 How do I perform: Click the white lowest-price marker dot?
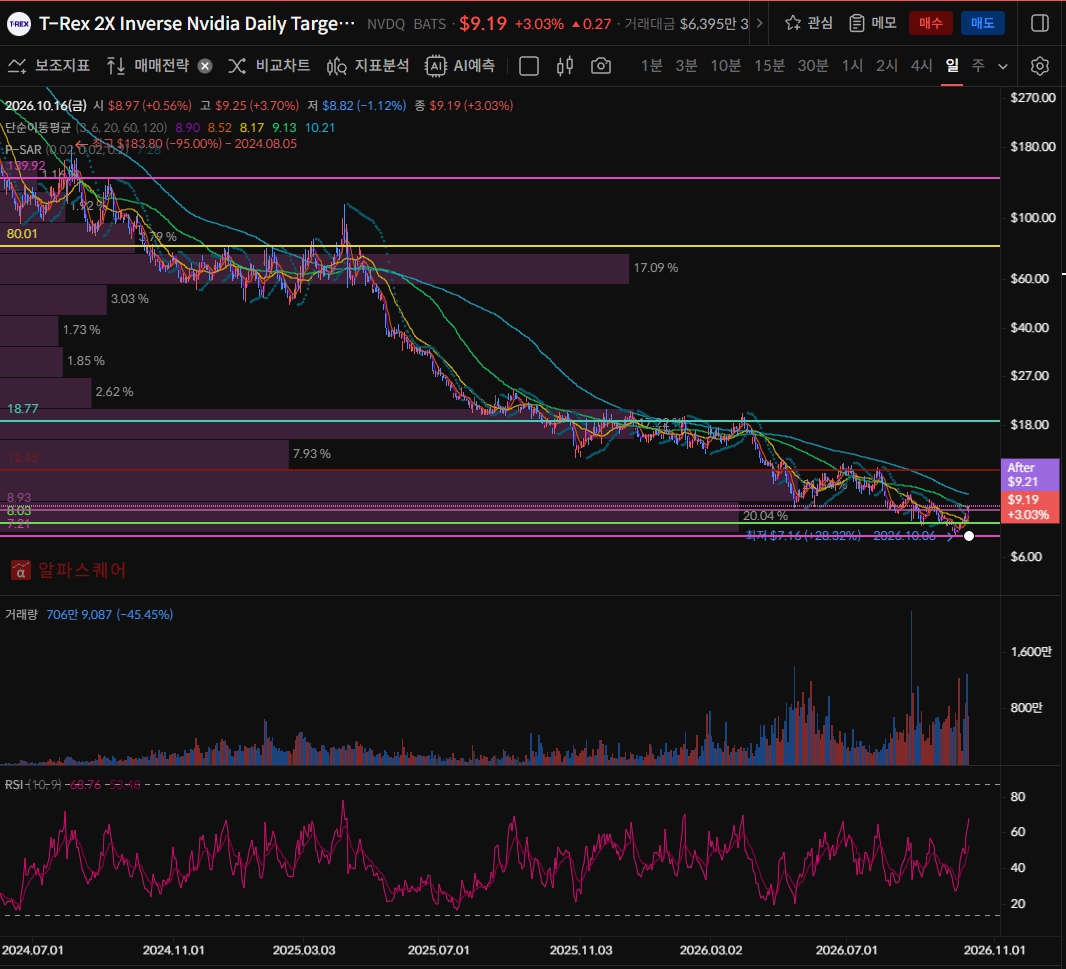pyautogui.click(x=969, y=537)
